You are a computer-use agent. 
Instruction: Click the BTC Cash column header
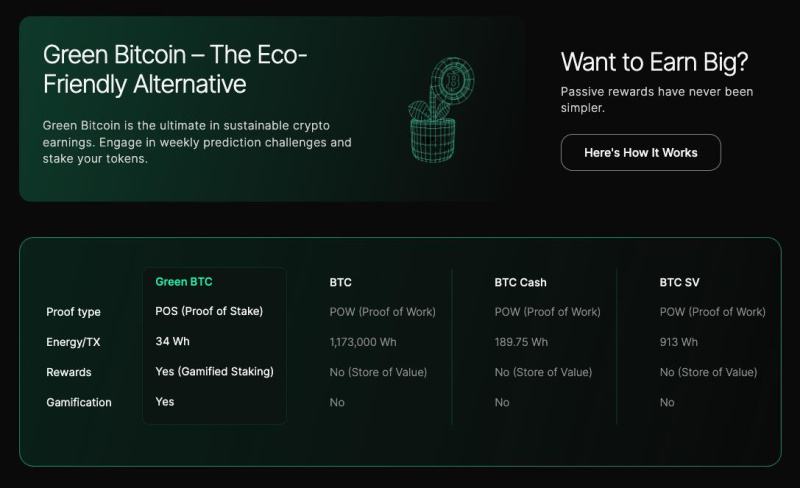click(x=520, y=282)
